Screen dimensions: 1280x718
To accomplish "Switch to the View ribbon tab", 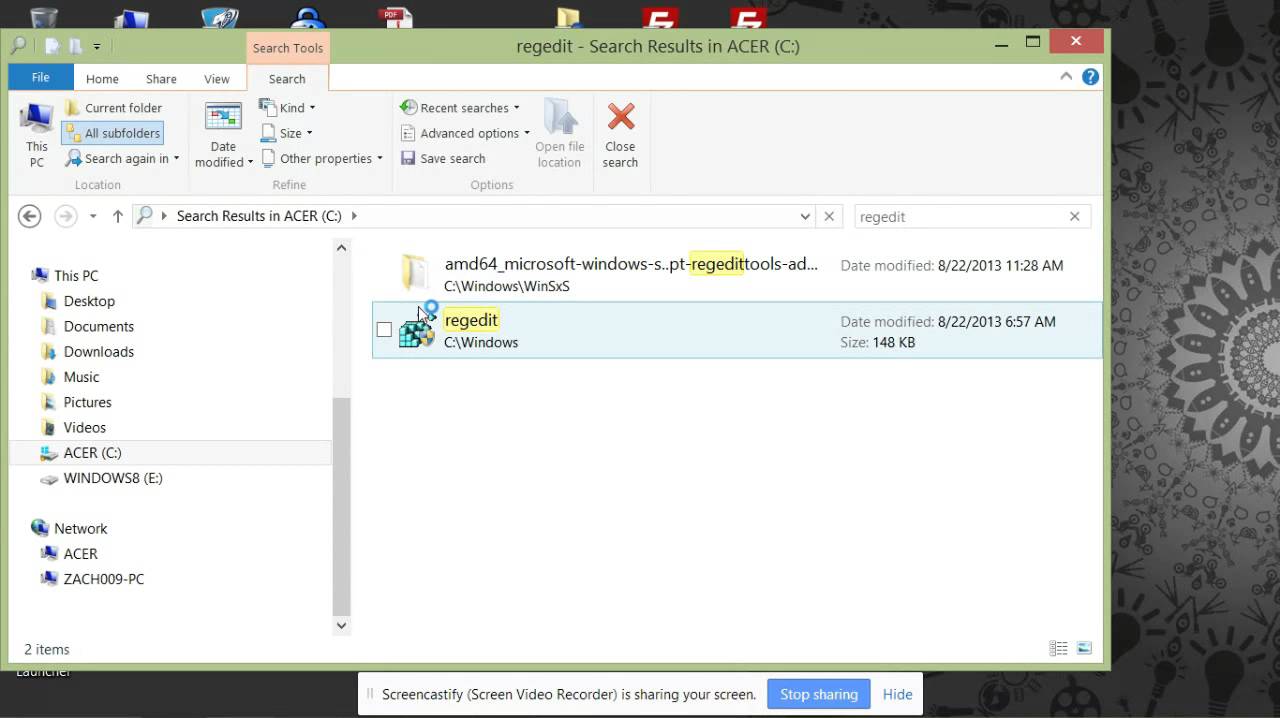I will click(217, 79).
